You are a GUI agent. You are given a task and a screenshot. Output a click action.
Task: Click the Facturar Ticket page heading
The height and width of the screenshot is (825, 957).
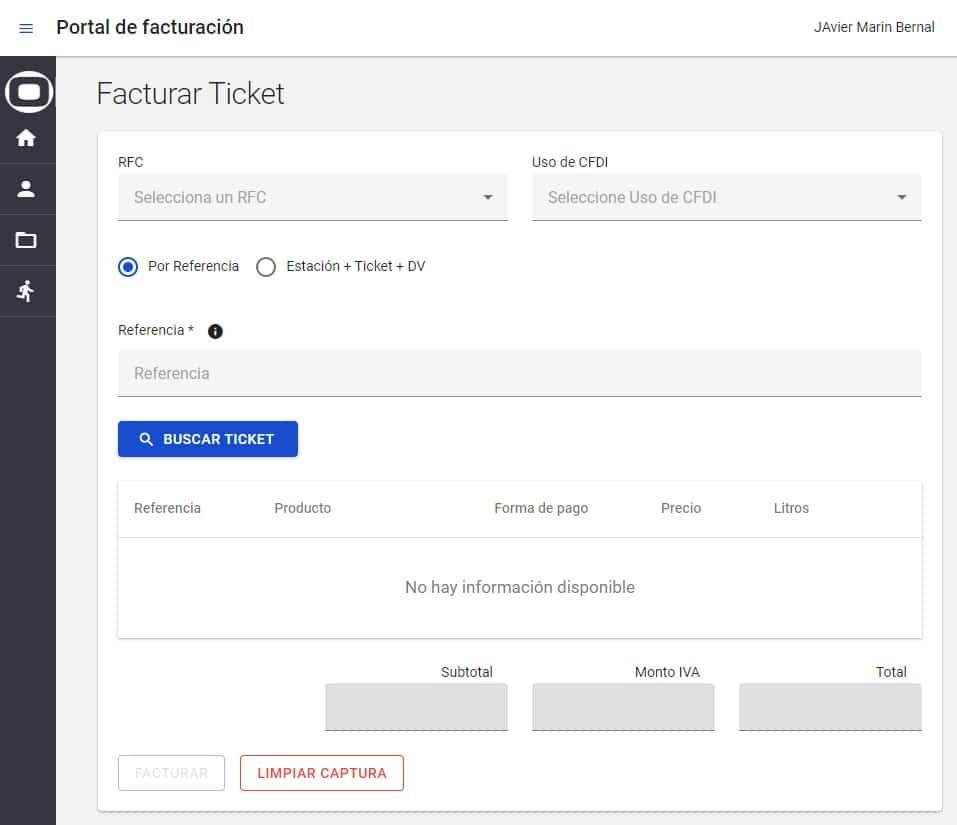tap(190, 94)
